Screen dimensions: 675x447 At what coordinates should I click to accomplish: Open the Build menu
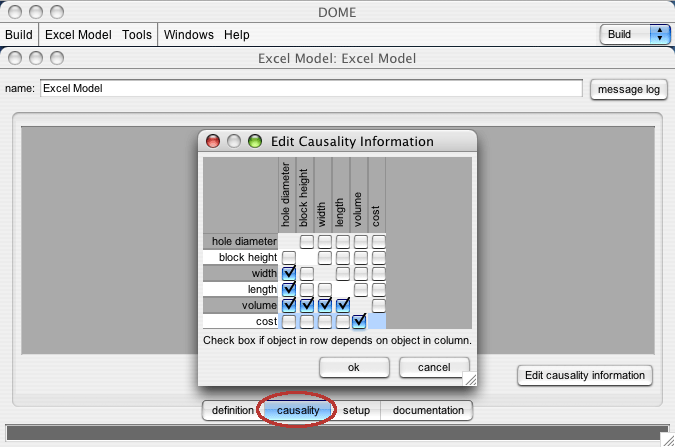coord(19,34)
